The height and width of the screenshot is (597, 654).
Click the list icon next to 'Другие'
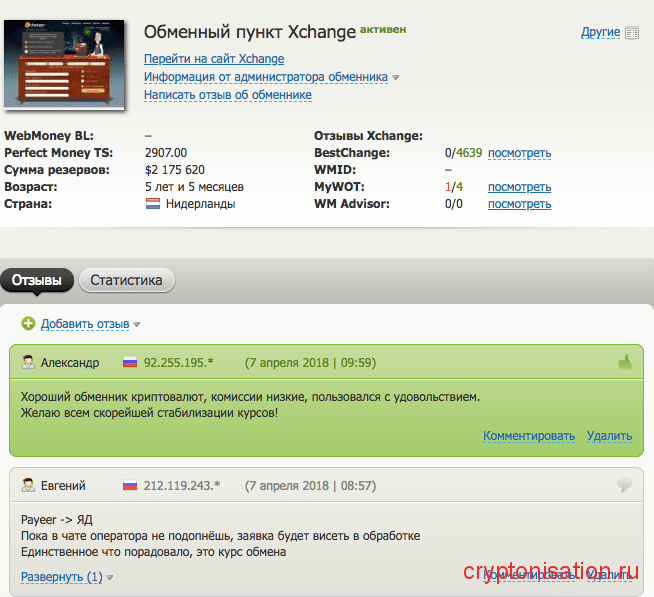coord(632,33)
